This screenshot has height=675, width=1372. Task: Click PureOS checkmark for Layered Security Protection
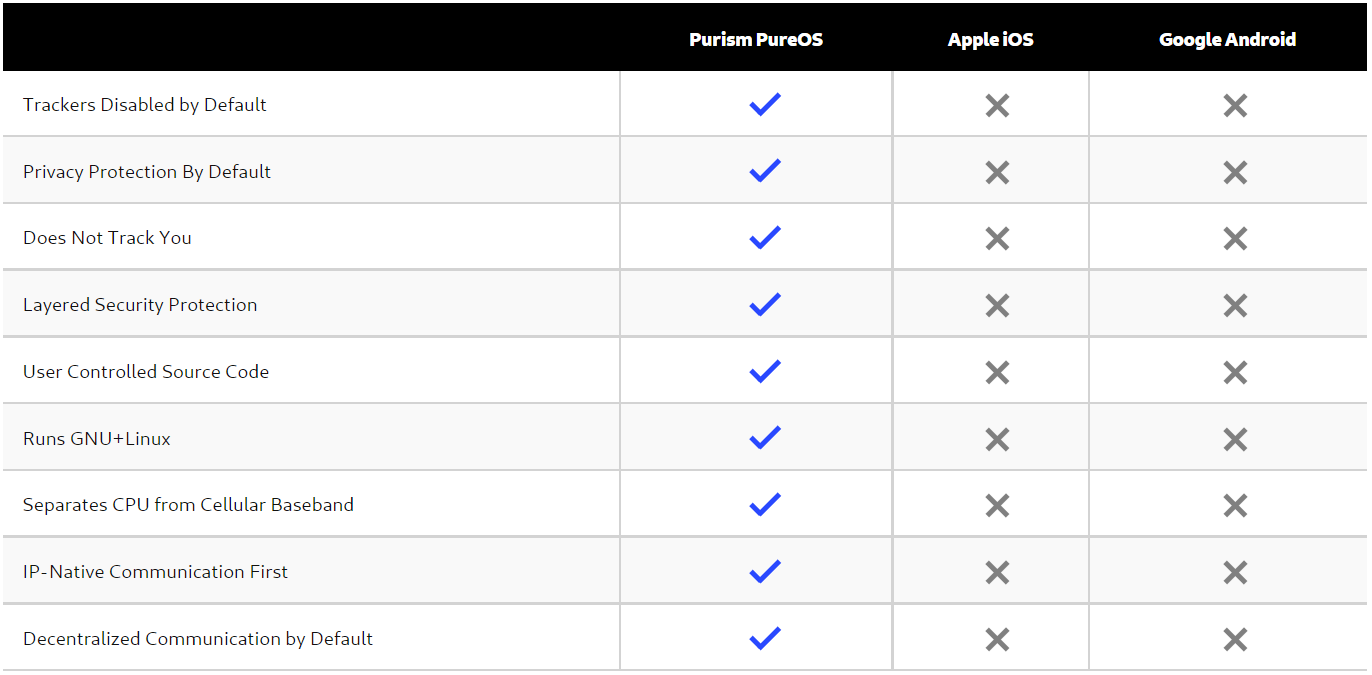click(x=765, y=304)
